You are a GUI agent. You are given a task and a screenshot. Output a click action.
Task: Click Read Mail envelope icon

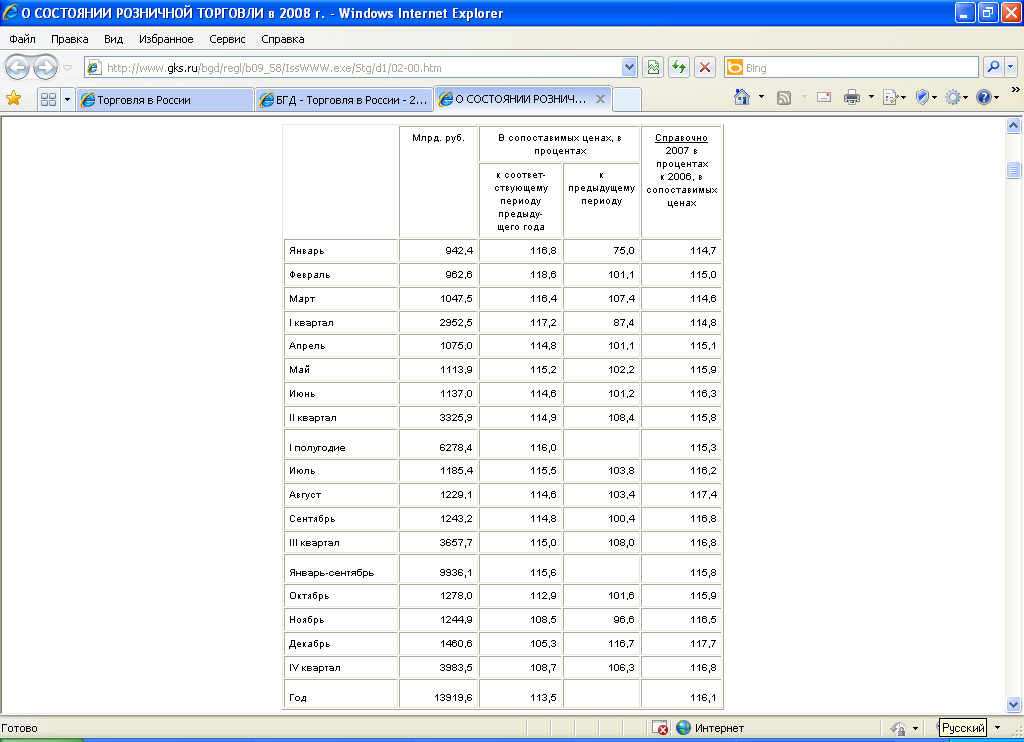coord(824,97)
